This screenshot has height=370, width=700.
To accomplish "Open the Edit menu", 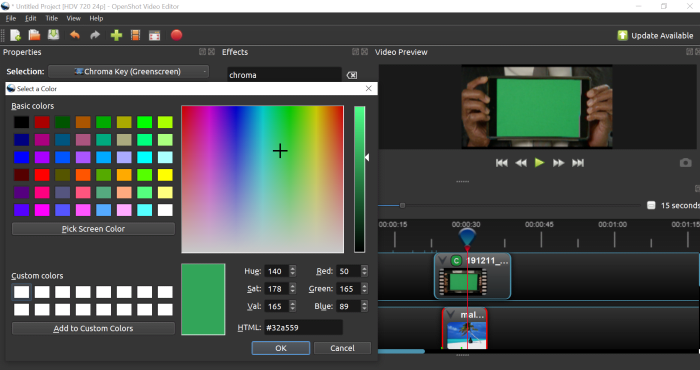I will pyautogui.click(x=31, y=18).
